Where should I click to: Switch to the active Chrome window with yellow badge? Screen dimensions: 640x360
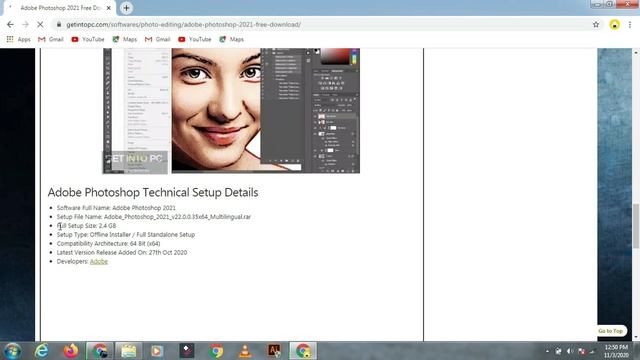(303, 351)
